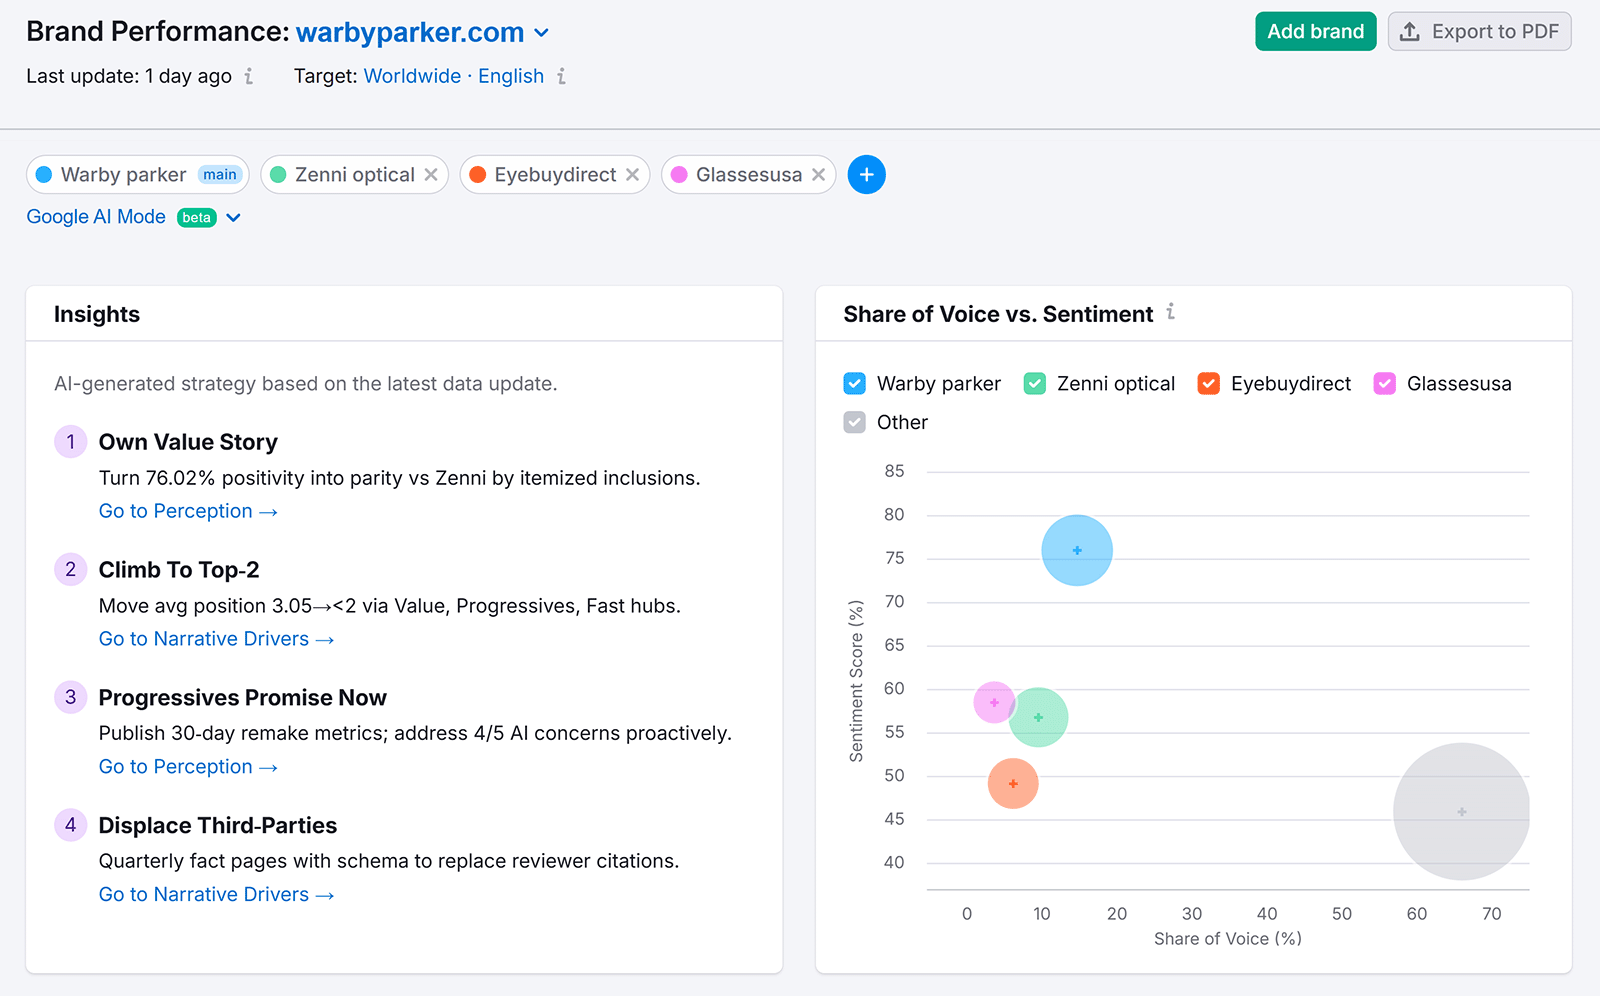Click the blue plus to add a competitor
Viewport: 1600px width, 996px height.
click(x=866, y=174)
